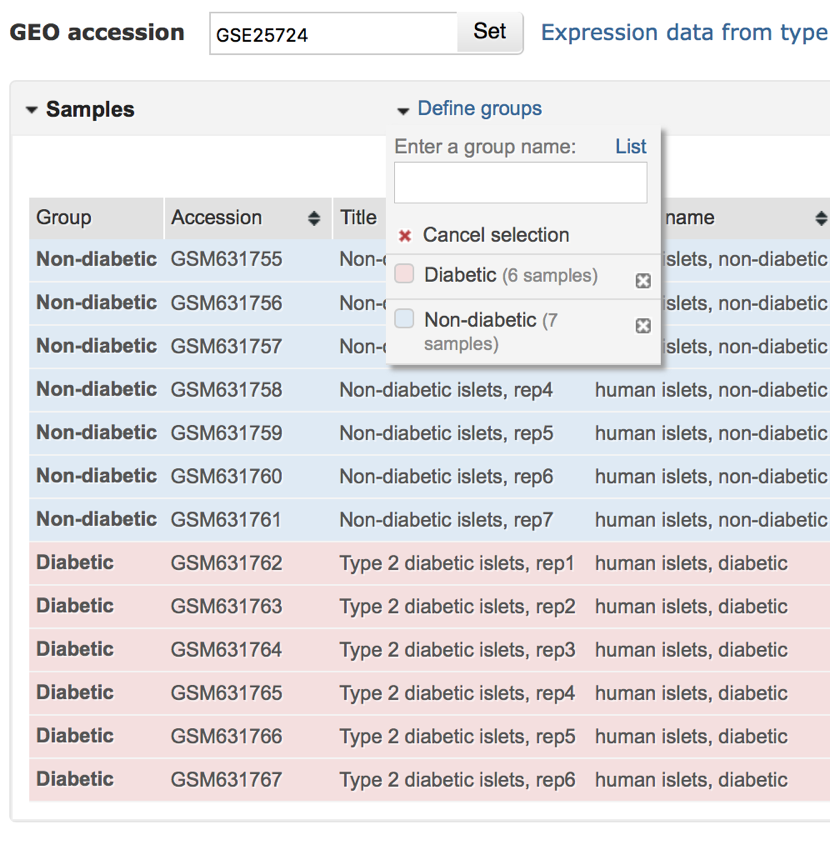
Task: Open the List link in group popup
Action: pos(630,146)
